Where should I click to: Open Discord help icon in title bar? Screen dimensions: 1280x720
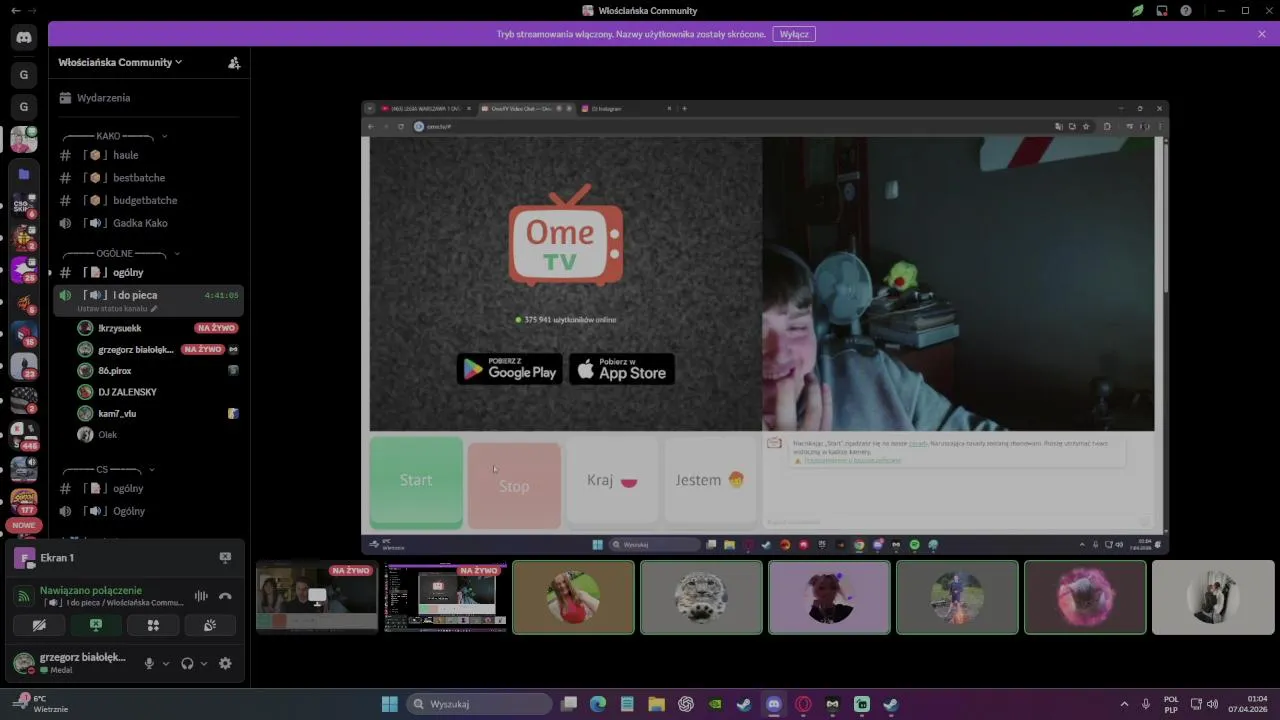[x=1186, y=10]
